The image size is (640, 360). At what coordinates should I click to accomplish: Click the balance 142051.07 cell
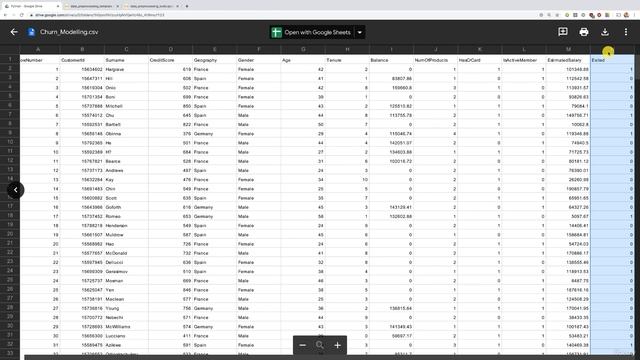[x=391, y=143]
